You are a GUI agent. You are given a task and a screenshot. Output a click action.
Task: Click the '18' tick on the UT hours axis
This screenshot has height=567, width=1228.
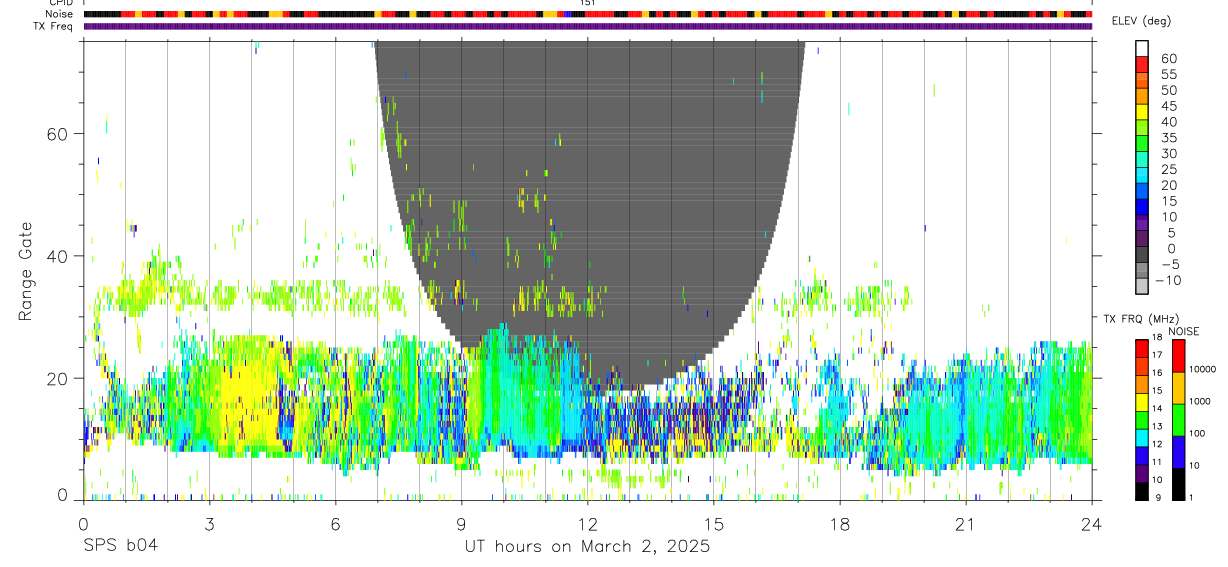pyautogui.click(x=840, y=523)
